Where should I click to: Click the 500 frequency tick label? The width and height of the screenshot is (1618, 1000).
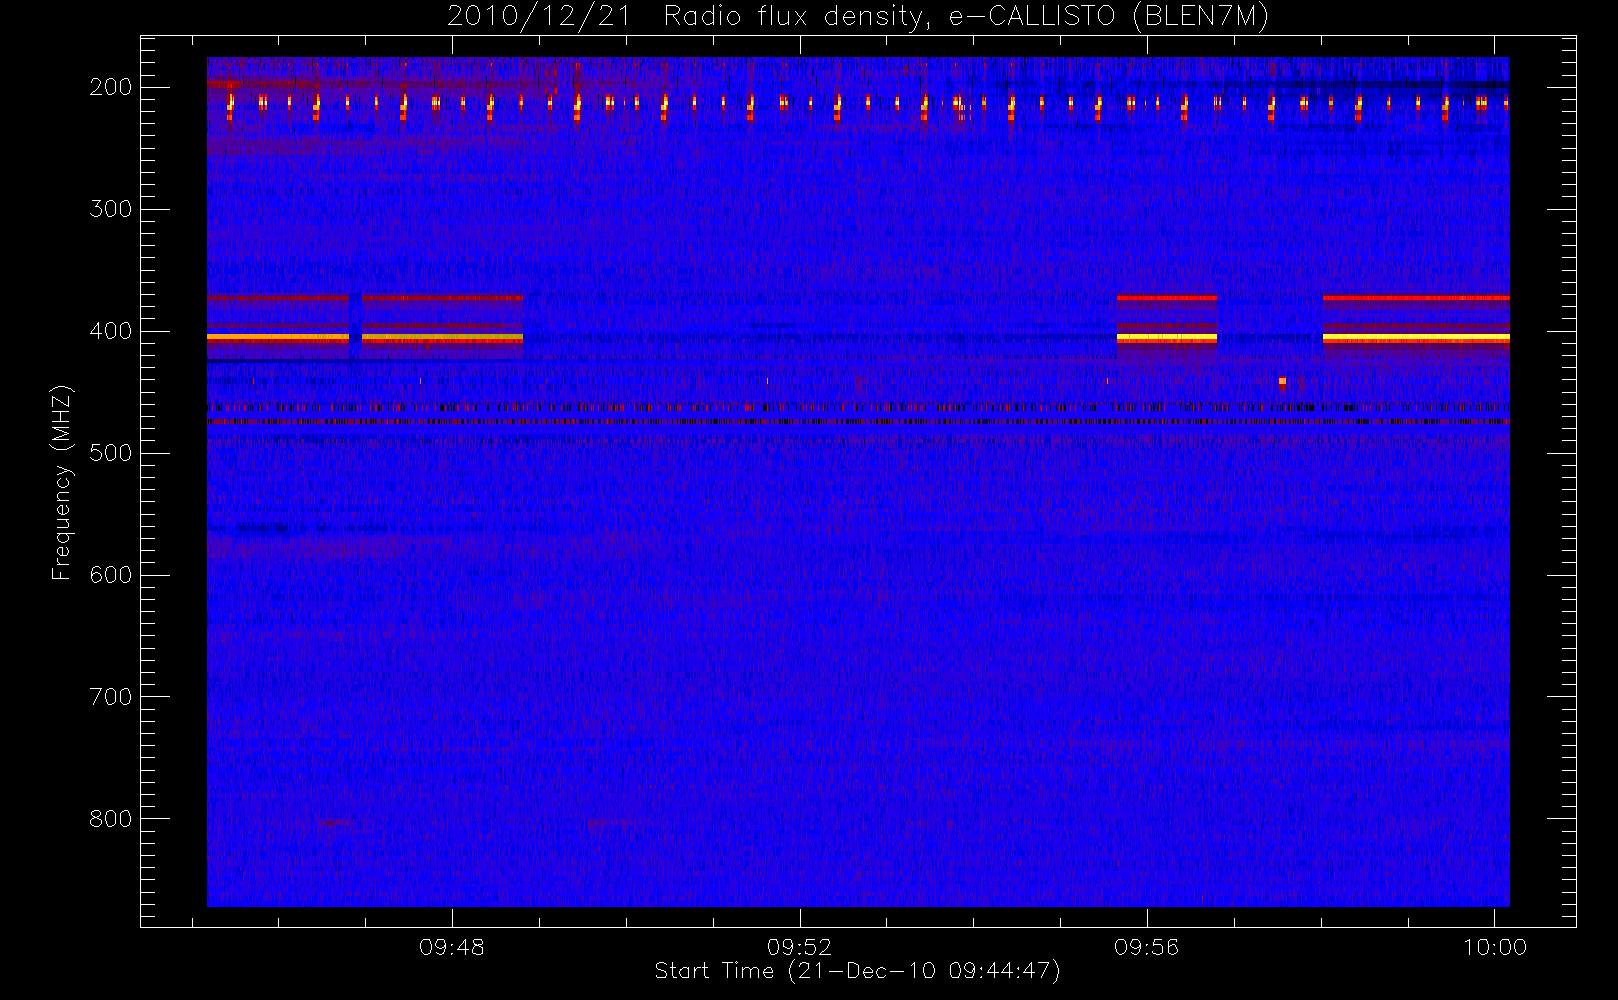click(110, 453)
